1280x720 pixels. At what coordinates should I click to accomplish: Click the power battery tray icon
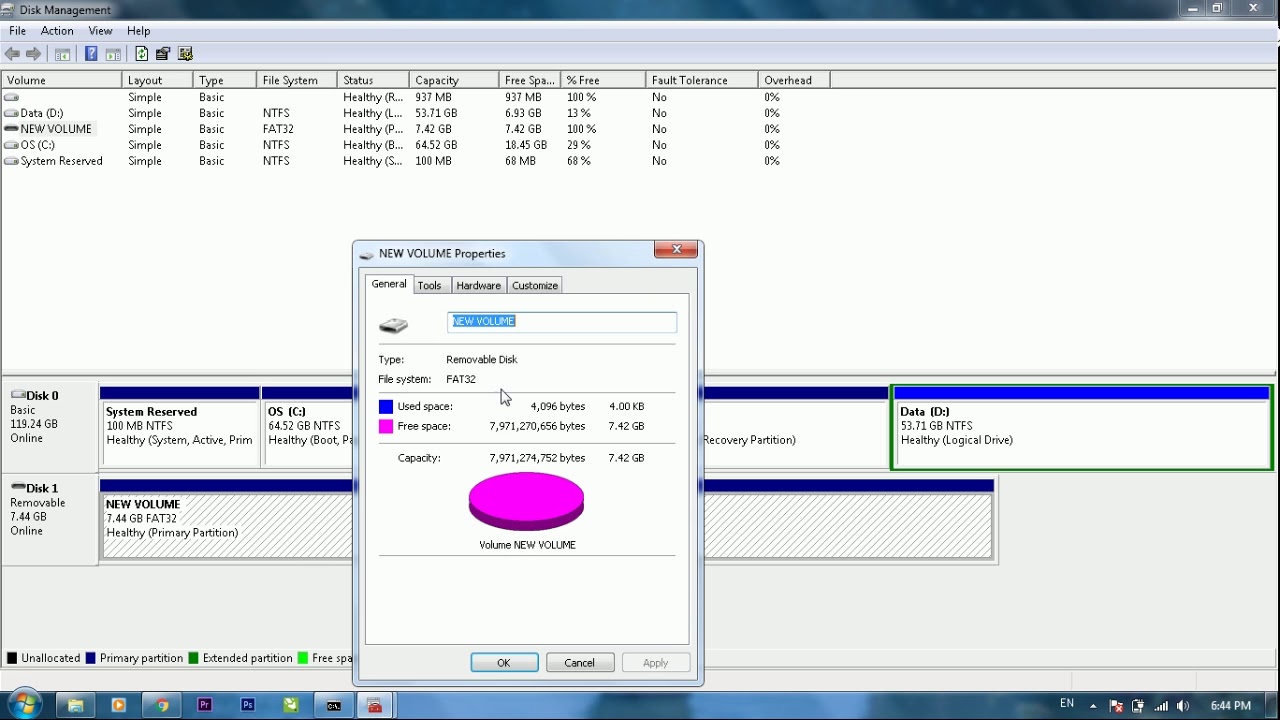(x=1138, y=706)
